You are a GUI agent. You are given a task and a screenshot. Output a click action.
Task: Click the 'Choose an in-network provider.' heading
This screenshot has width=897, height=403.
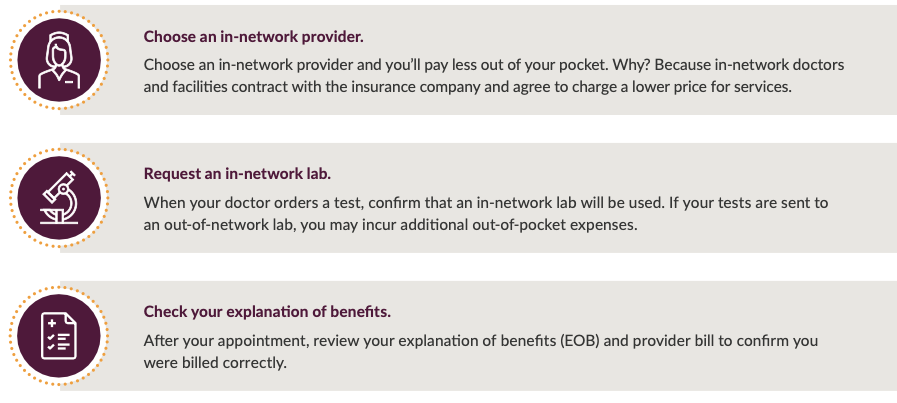[x=253, y=37]
